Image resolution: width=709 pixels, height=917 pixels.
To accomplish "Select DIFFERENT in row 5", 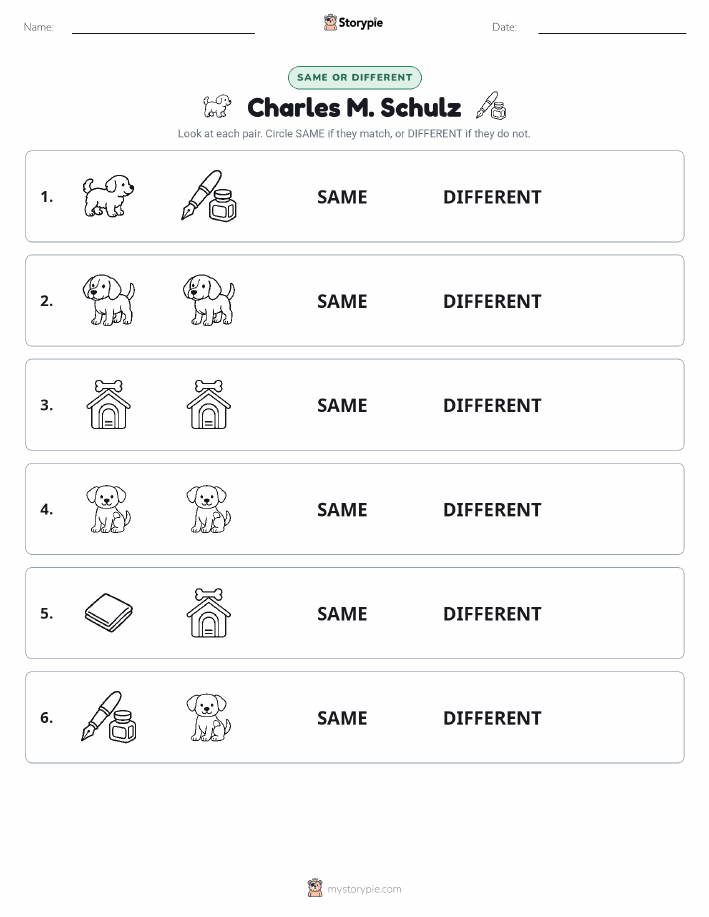I will pos(492,613).
